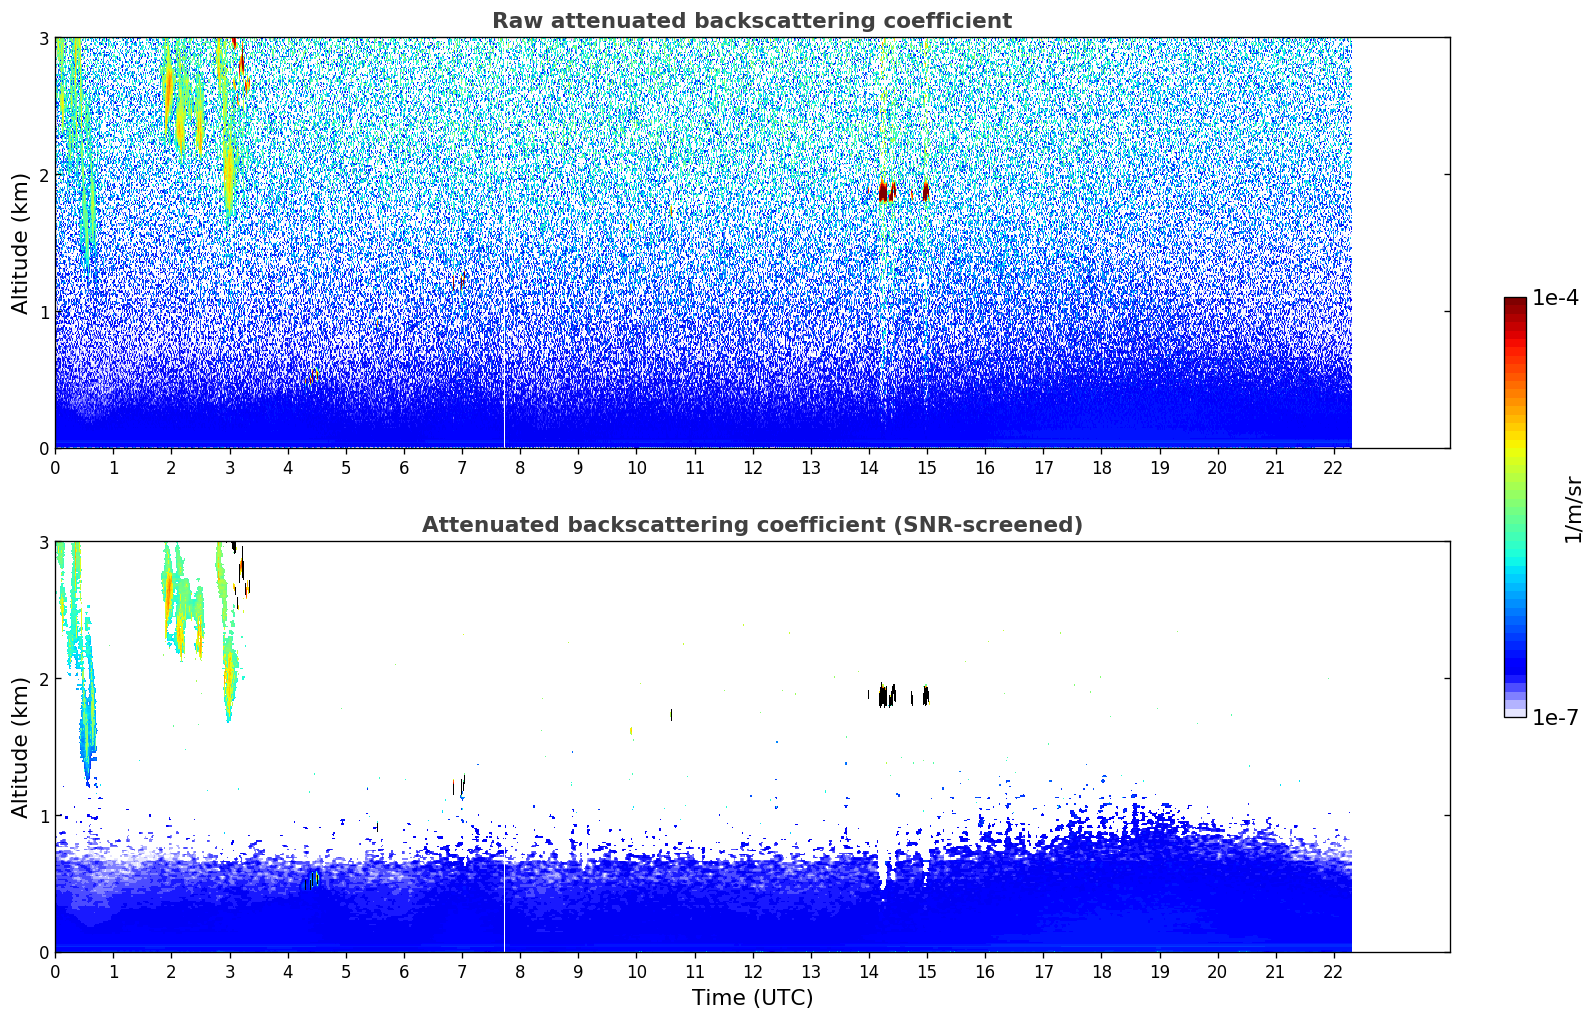Click 'Altitude (km)' label of raw plot
This screenshot has width=1595, height=1020.
tap(21, 243)
